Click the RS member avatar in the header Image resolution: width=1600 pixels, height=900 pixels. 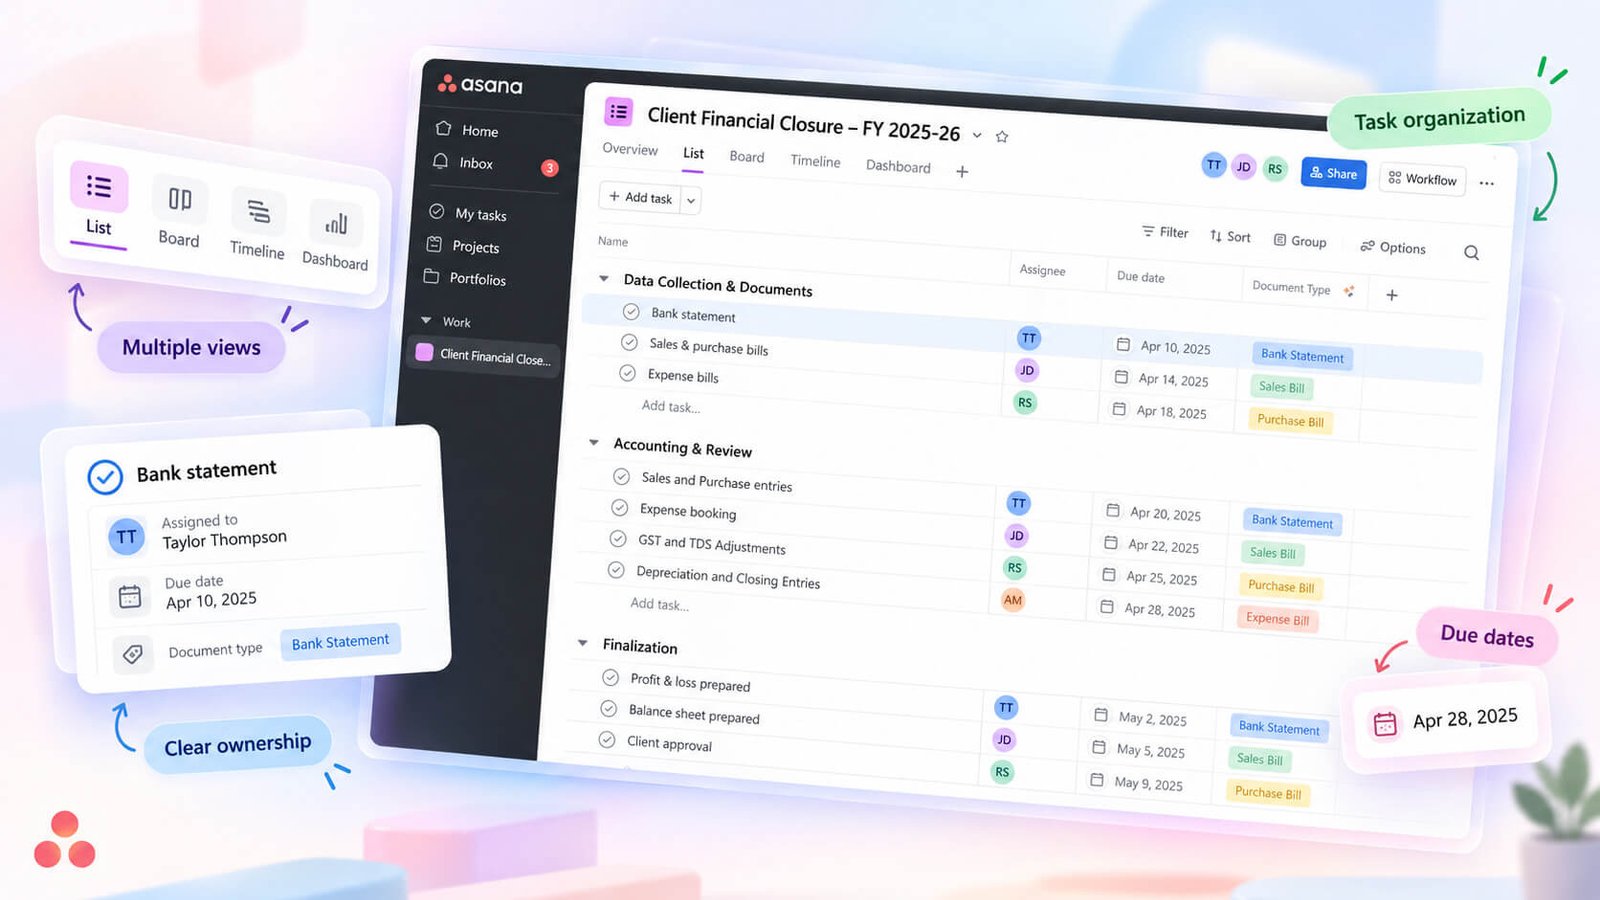click(x=1274, y=169)
